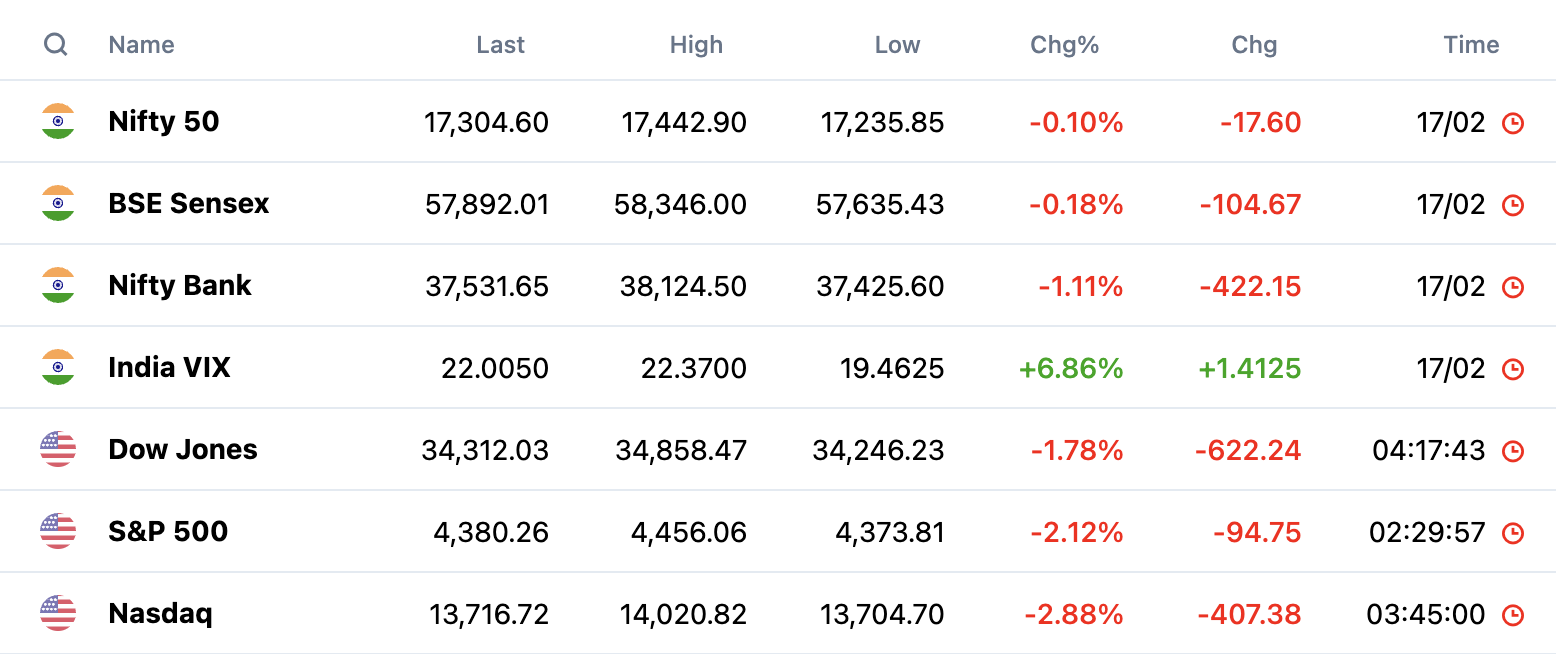Image resolution: width=1562 pixels, height=654 pixels.
Task: Click the S&P 500 row's -2.12% change
Action: (x=1076, y=532)
